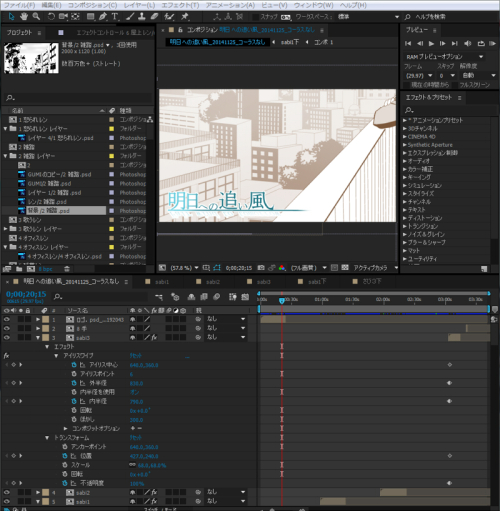Toggle visibility of layer 1 logo psd
Viewport: 500px width, 511px height.
[x=6, y=319]
